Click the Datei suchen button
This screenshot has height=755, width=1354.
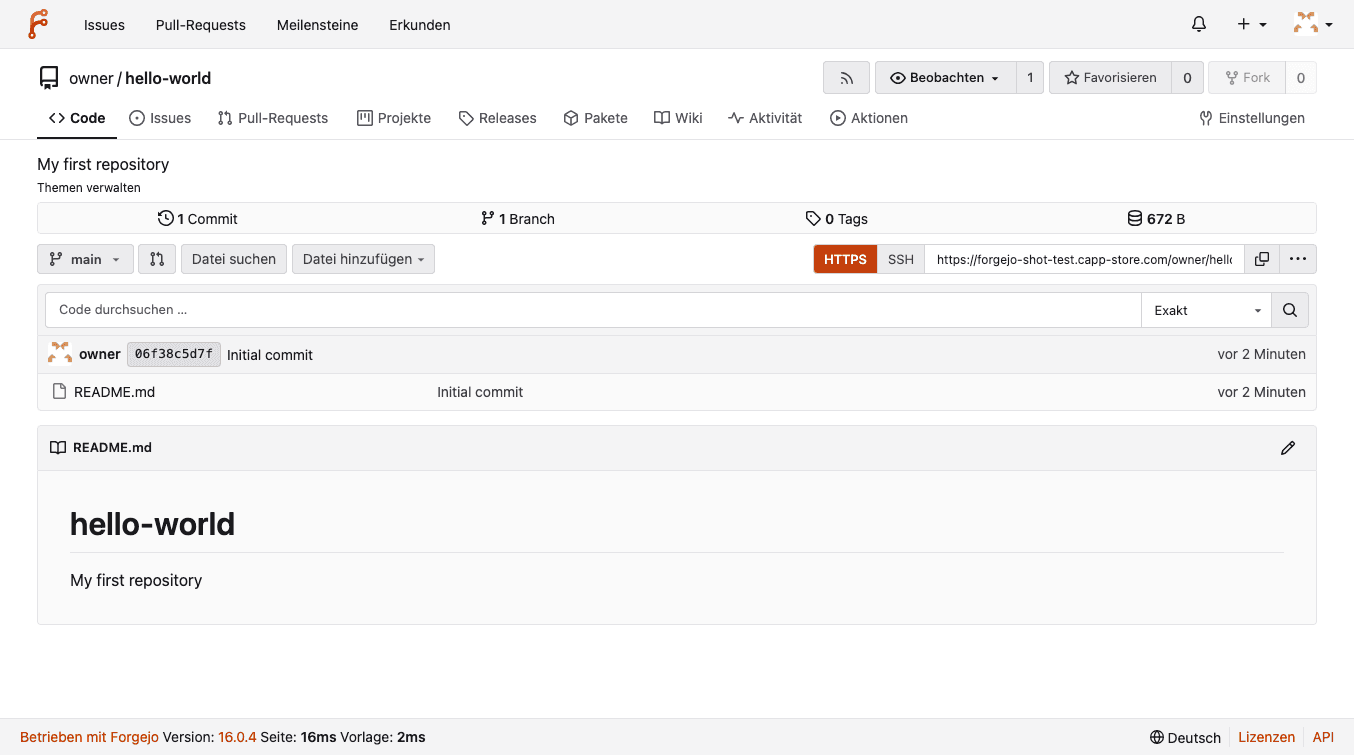[x=234, y=259]
